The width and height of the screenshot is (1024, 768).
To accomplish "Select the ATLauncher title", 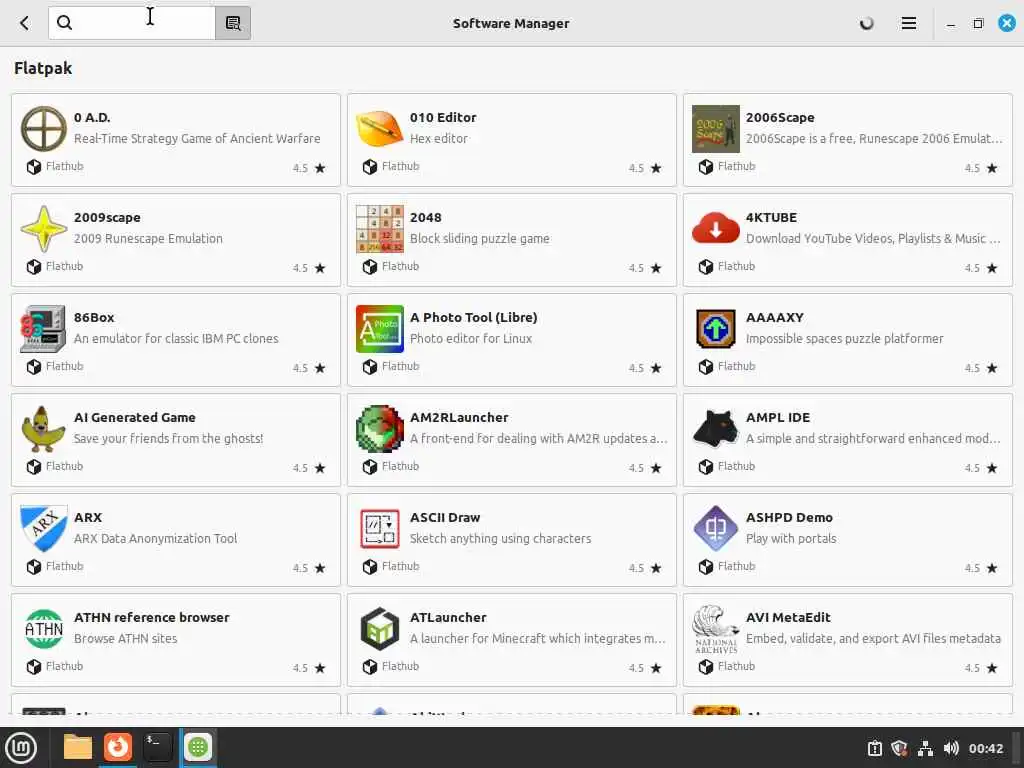I will click(x=448, y=617).
